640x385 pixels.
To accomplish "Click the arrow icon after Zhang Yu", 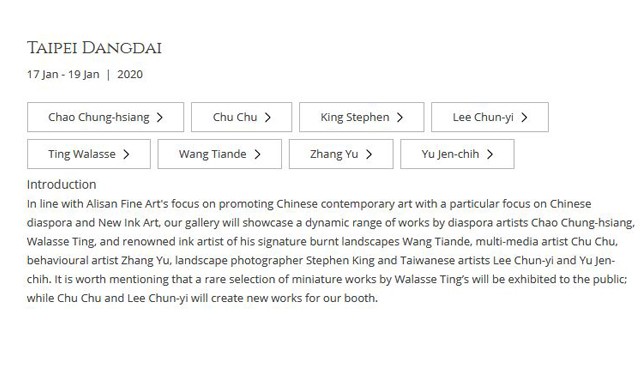I will (x=369, y=154).
